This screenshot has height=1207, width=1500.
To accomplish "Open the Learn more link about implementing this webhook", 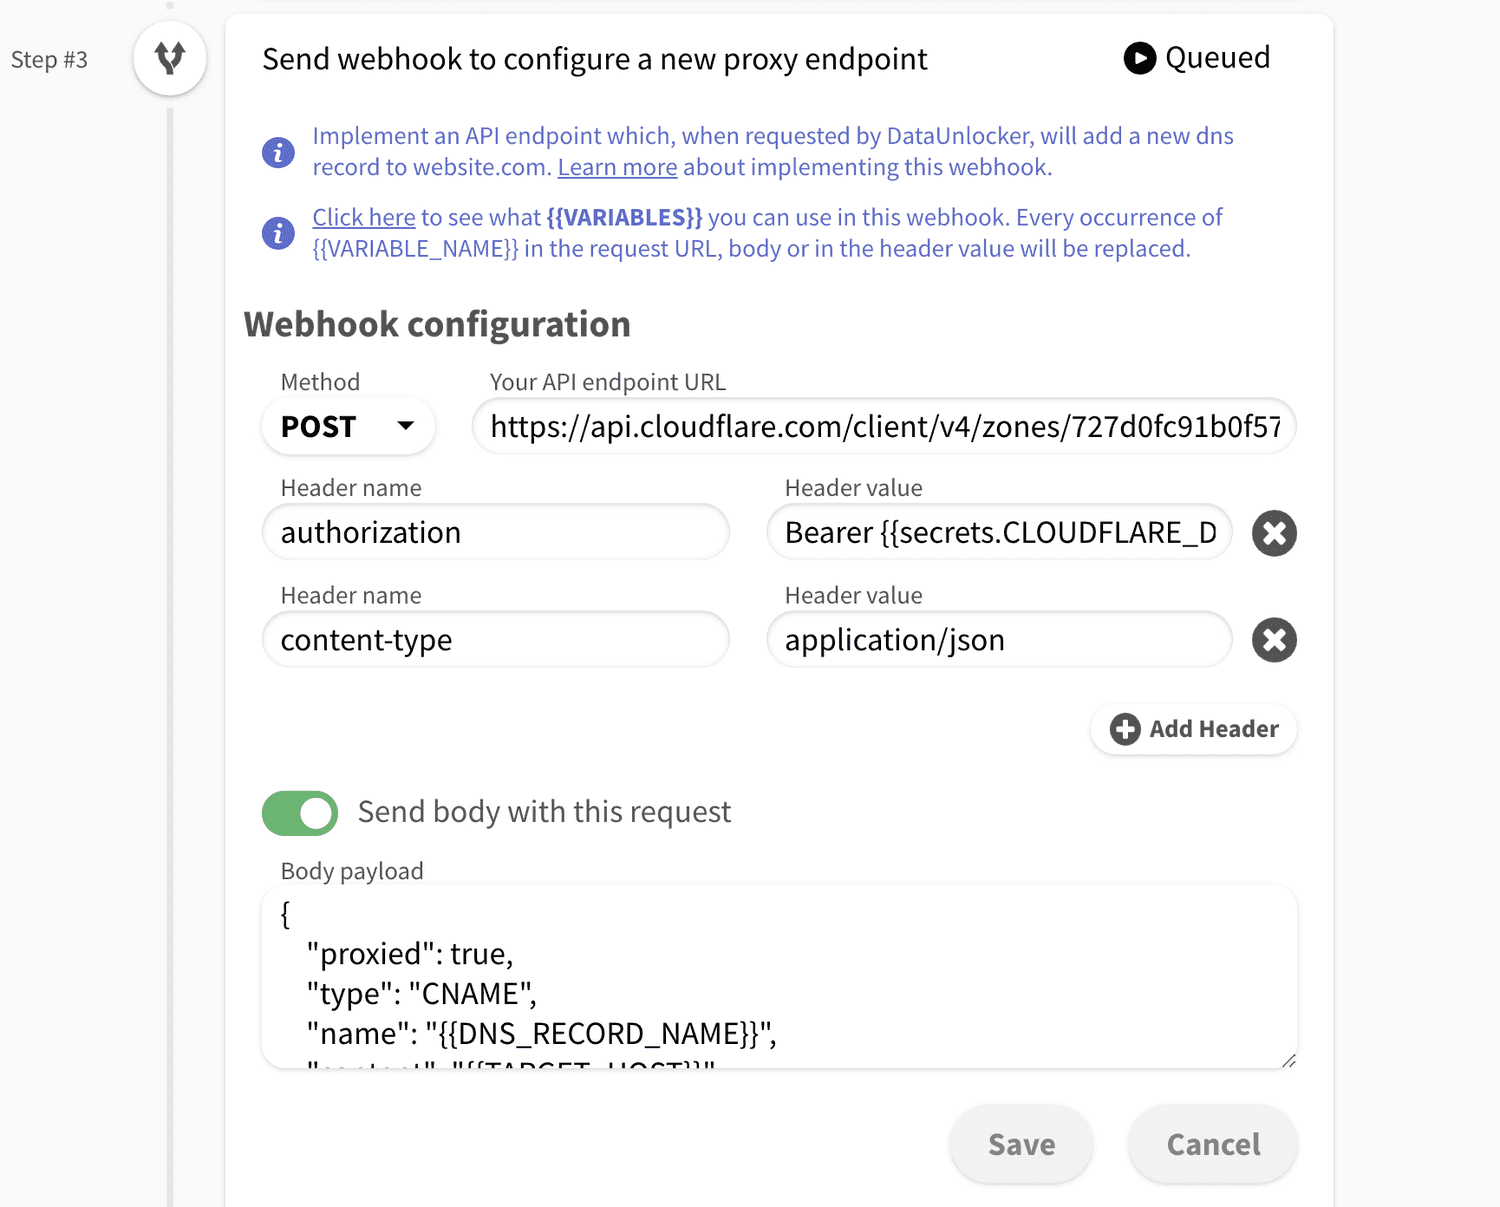I will coord(617,167).
